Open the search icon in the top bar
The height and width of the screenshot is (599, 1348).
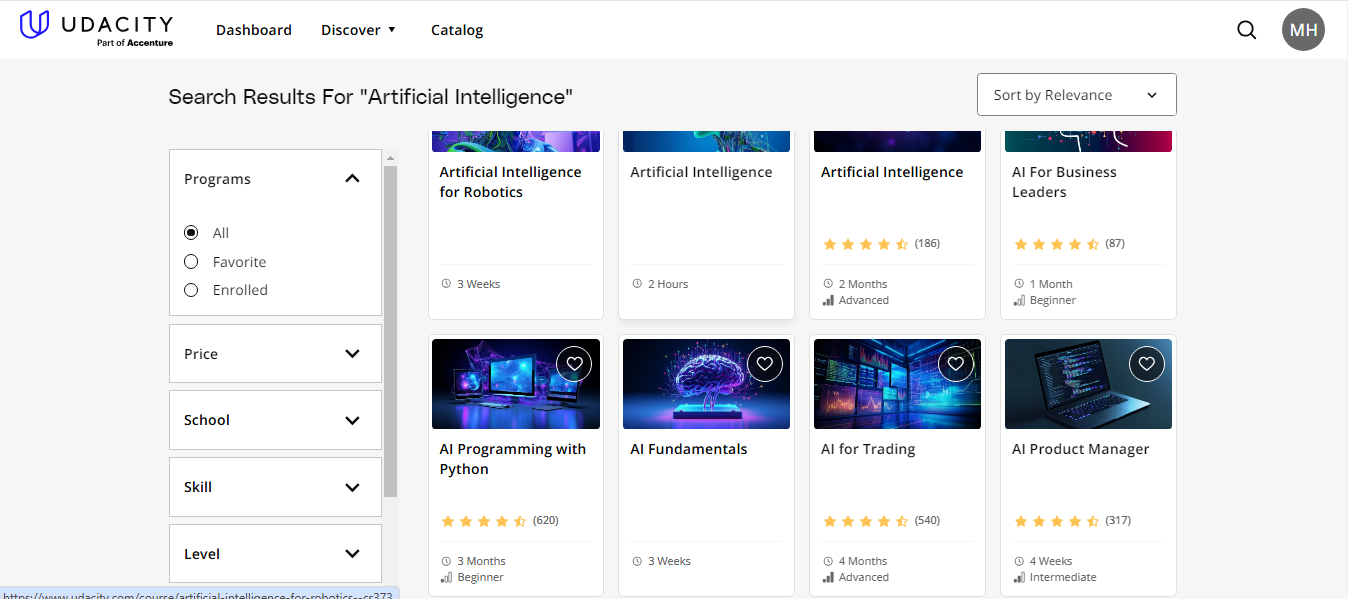pos(1246,29)
